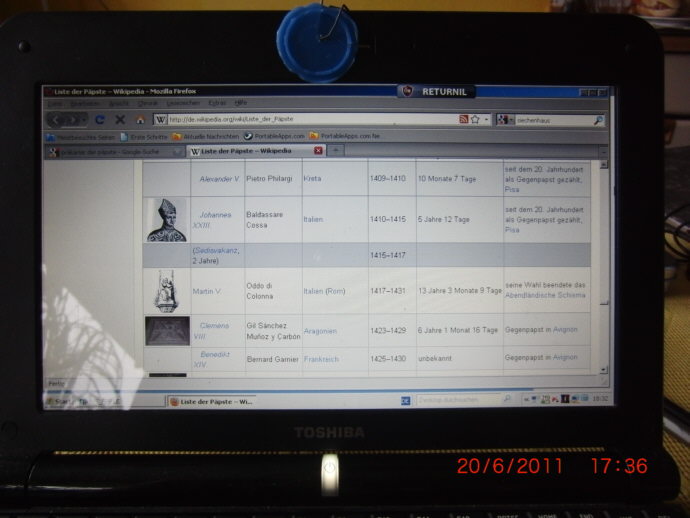
Task: Click the Abendländische Schisma link
Action: click(545, 296)
